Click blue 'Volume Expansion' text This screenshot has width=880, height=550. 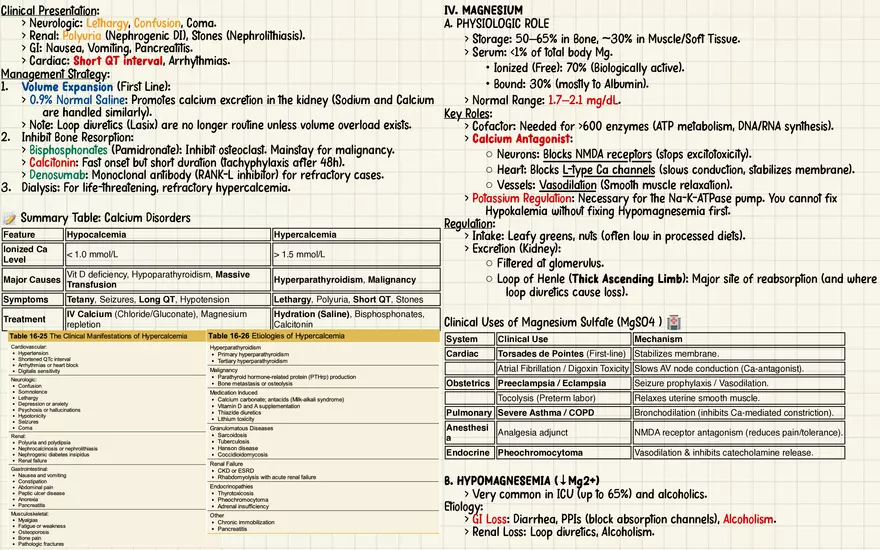[x=67, y=87]
